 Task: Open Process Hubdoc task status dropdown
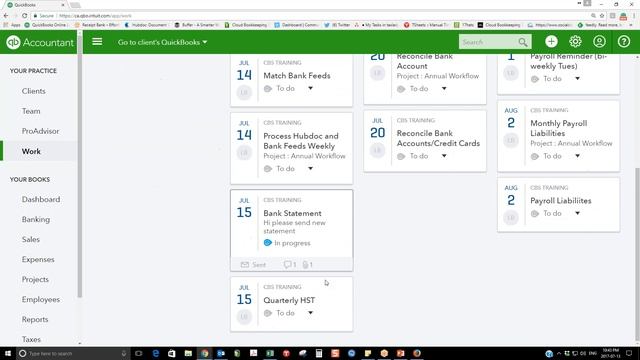[x=310, y=169]
